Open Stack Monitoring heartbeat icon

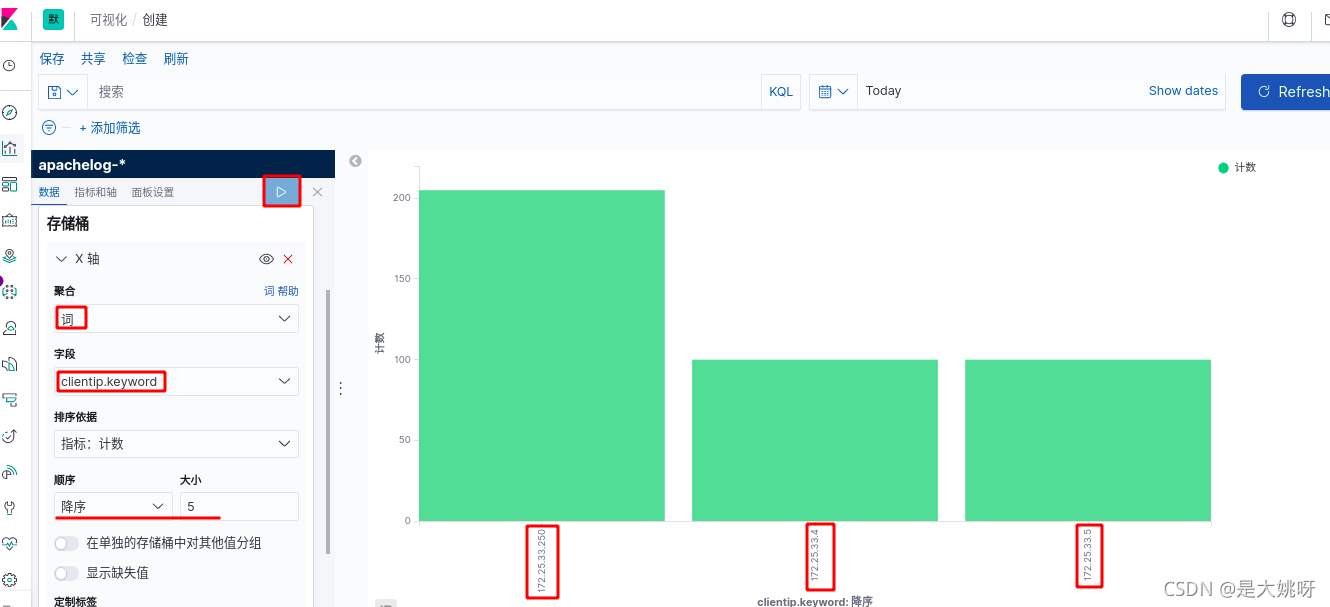click(x=10, y=544)
